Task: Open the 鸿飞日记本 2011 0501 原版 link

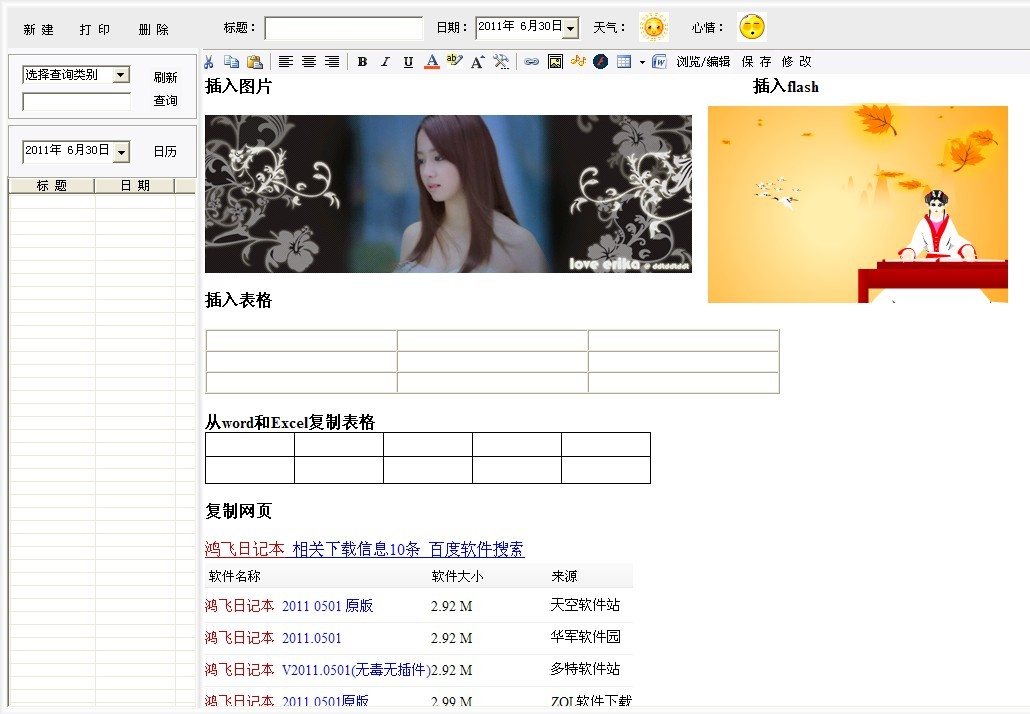Action: [289, 606]
